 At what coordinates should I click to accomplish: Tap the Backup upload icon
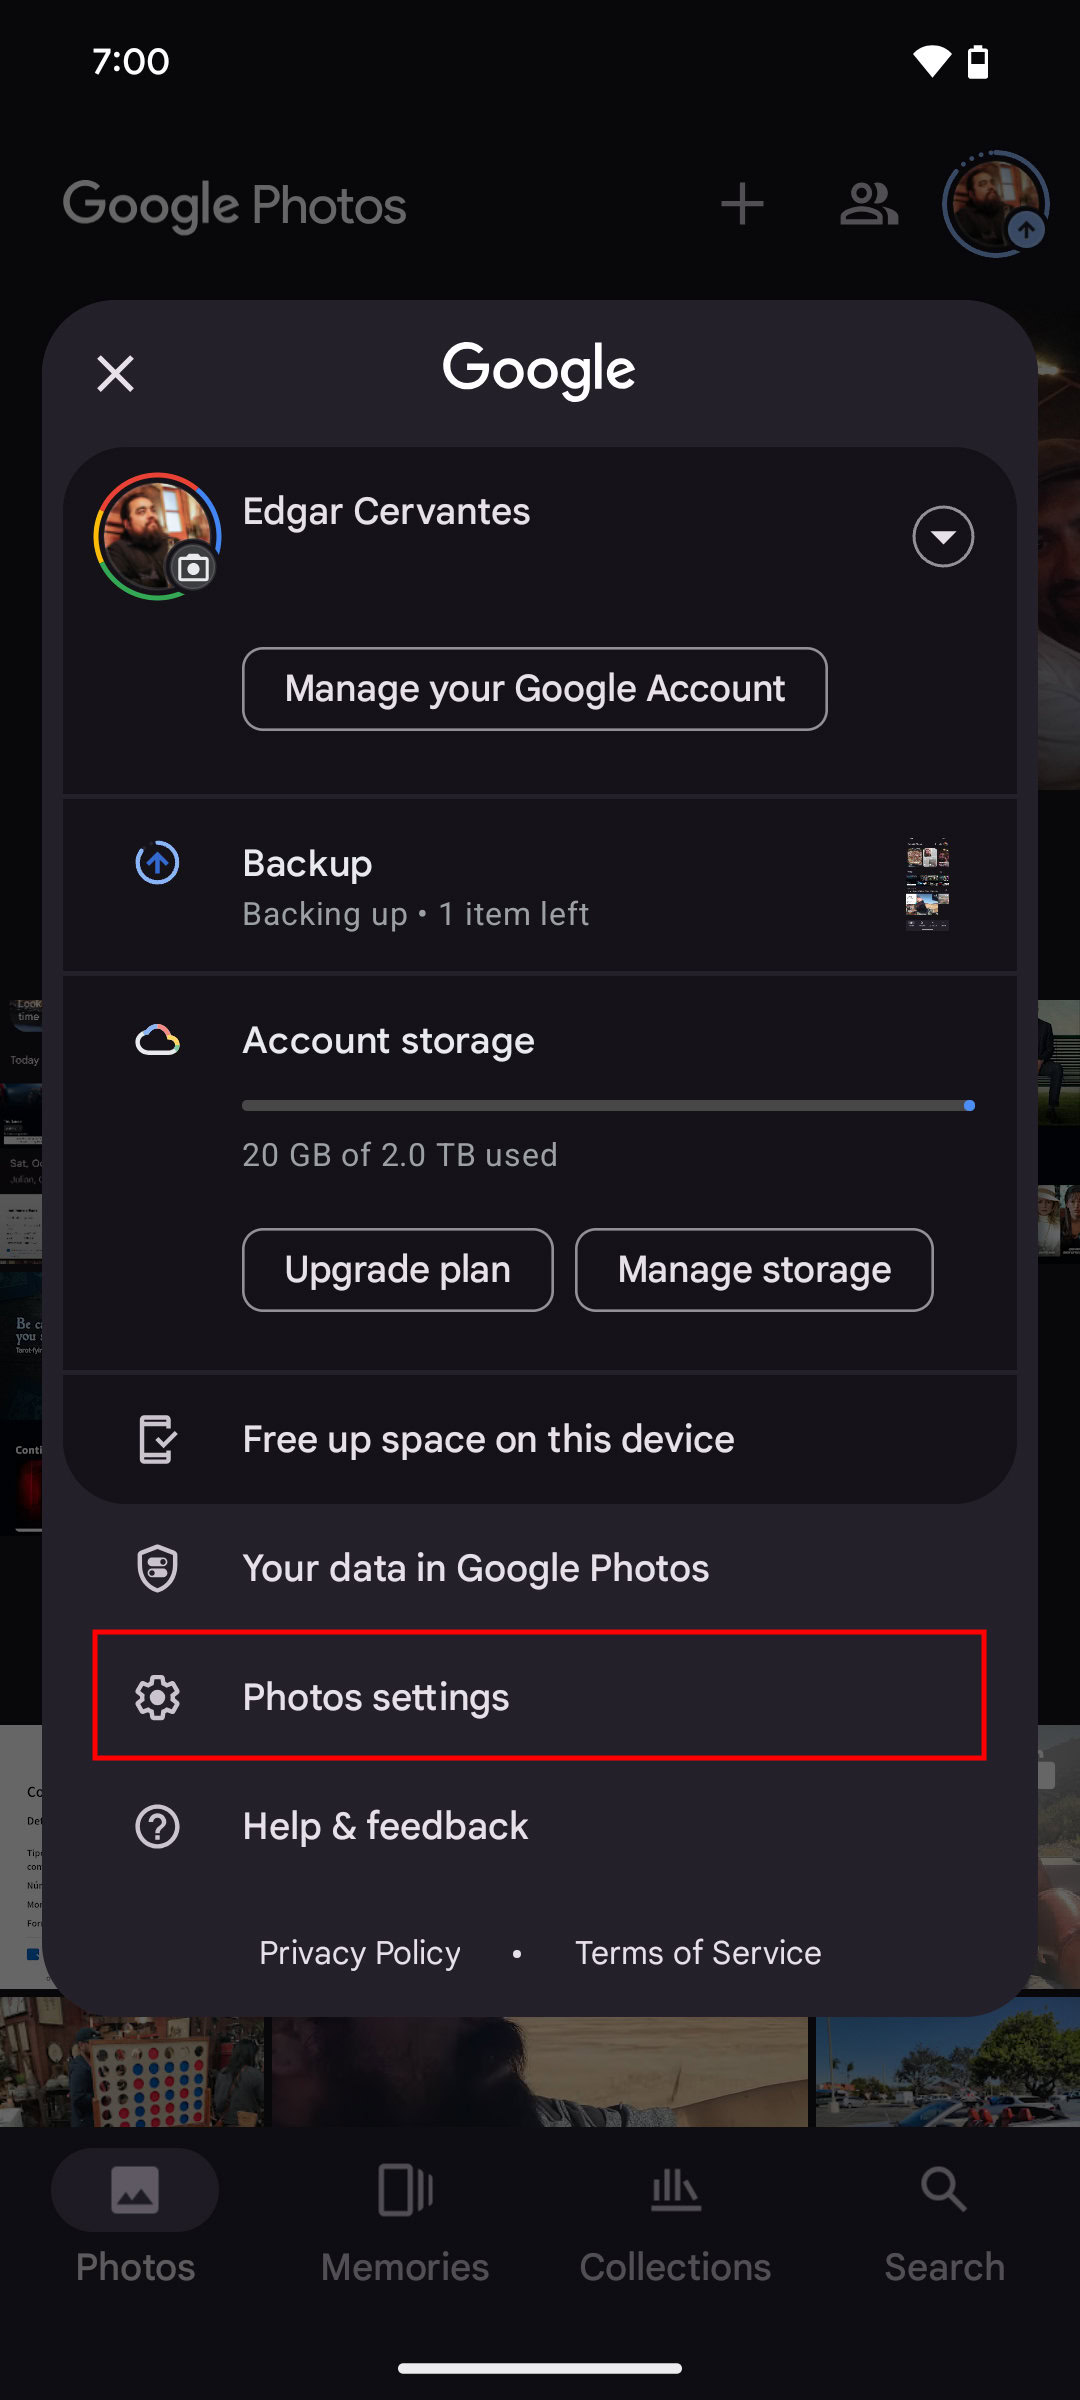[x=157, y=863]
